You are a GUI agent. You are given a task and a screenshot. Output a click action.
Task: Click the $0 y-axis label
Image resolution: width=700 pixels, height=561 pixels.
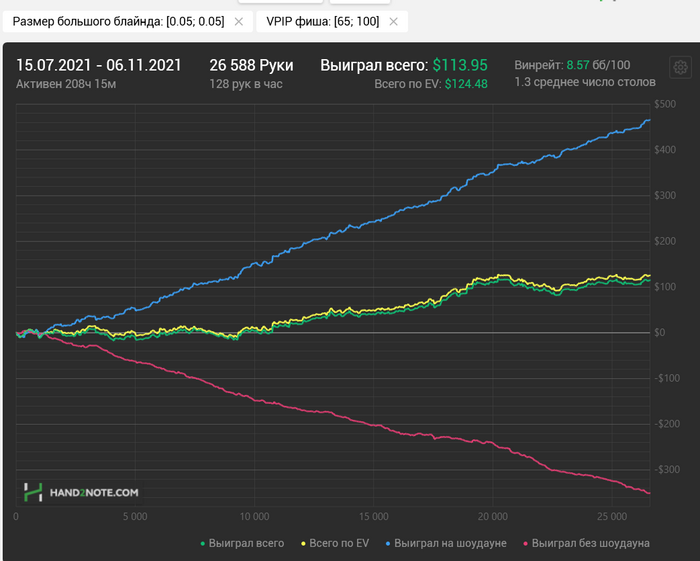click(660, 332)
